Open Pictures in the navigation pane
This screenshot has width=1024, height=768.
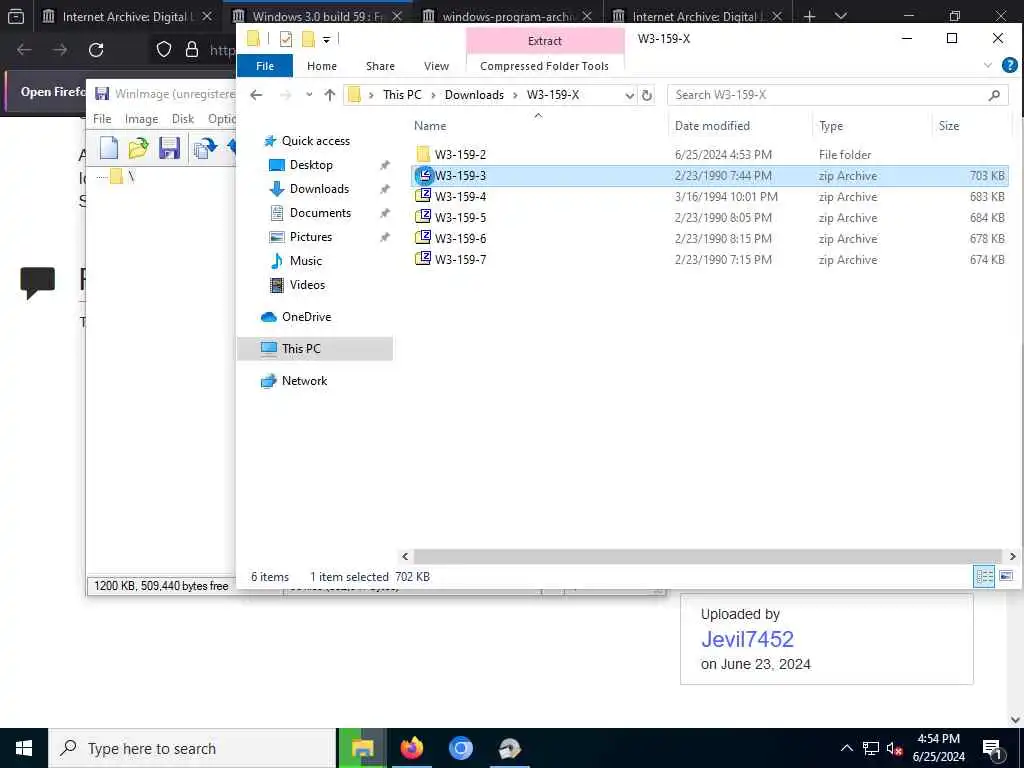(x=310, y=237)
